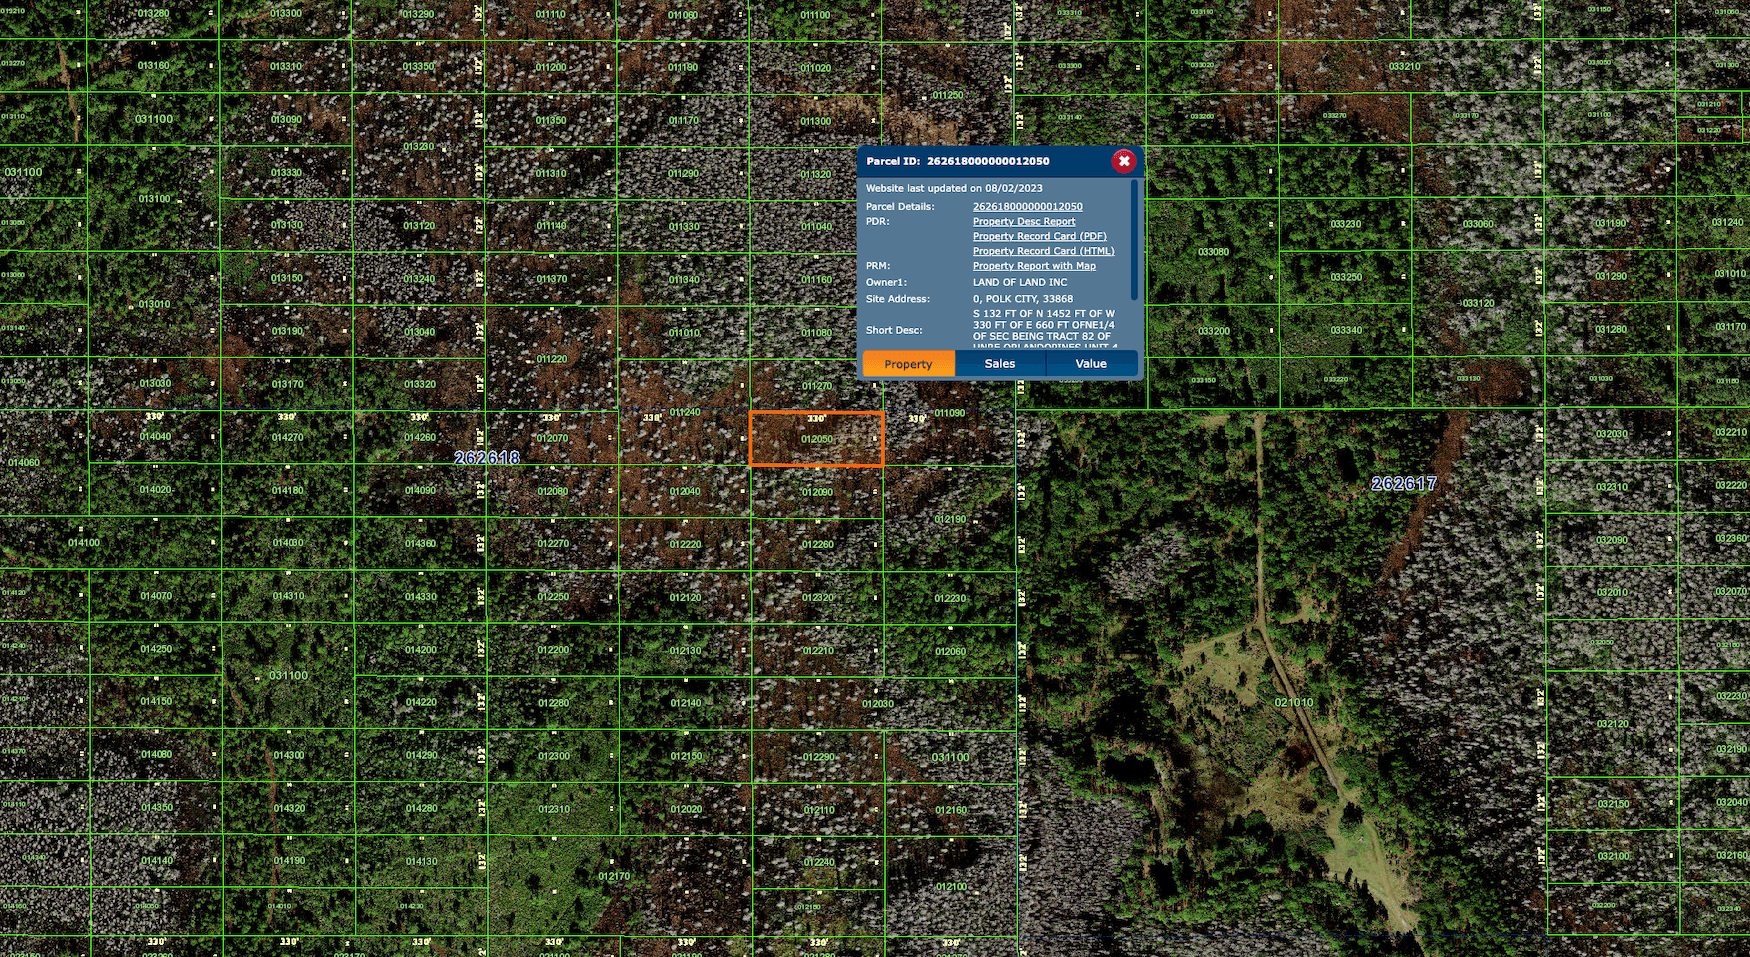Image resolution: width=1750 pixels, height=957 pixels.
Task: Select highlighted parcel 012050 on map
Action: click(817, 439)
